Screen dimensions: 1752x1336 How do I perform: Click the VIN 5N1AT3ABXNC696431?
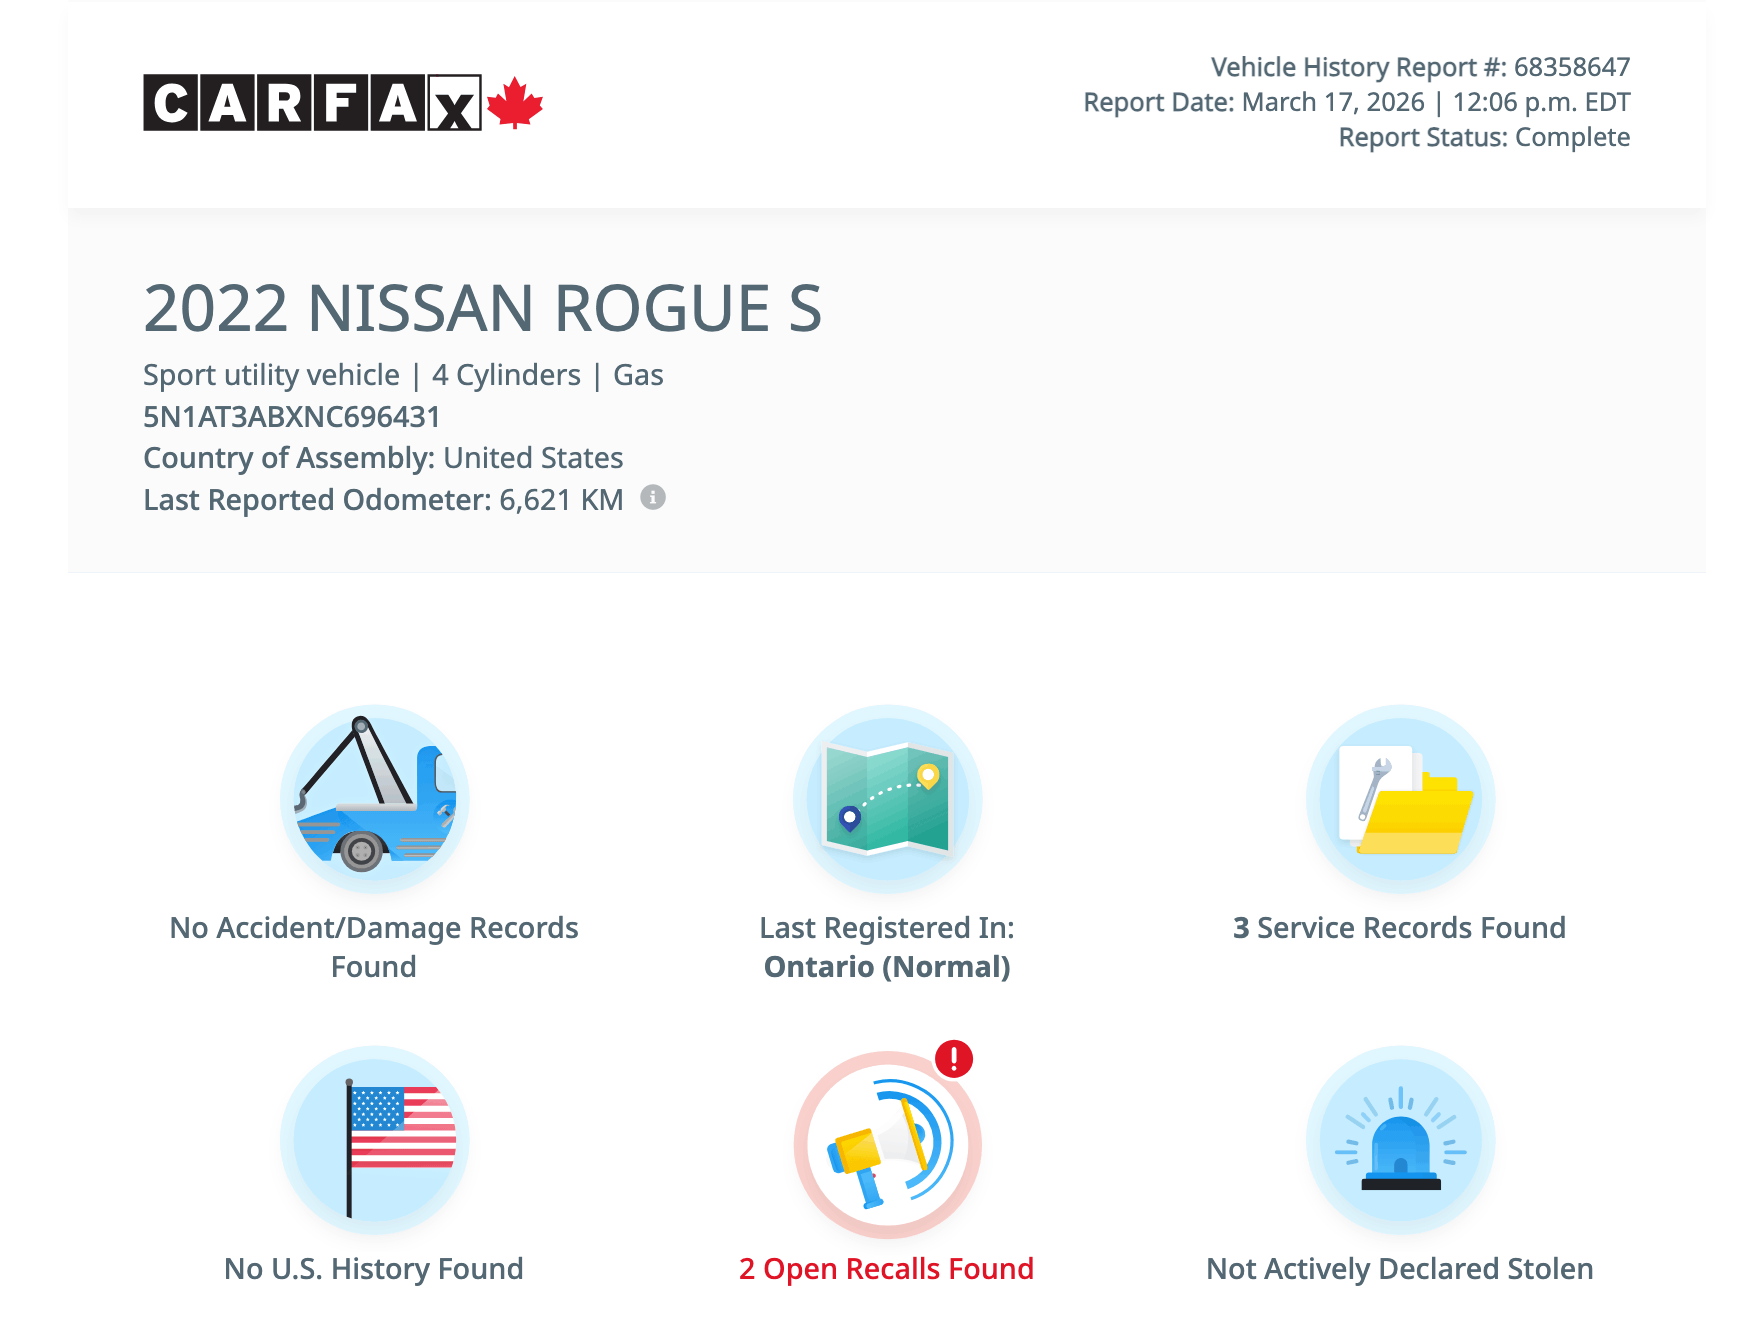click(292, 416)
